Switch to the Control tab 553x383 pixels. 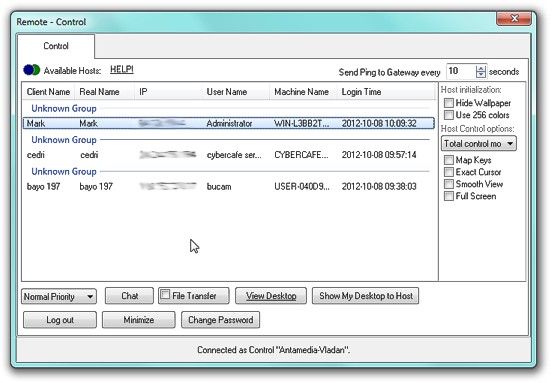point(56,46)
